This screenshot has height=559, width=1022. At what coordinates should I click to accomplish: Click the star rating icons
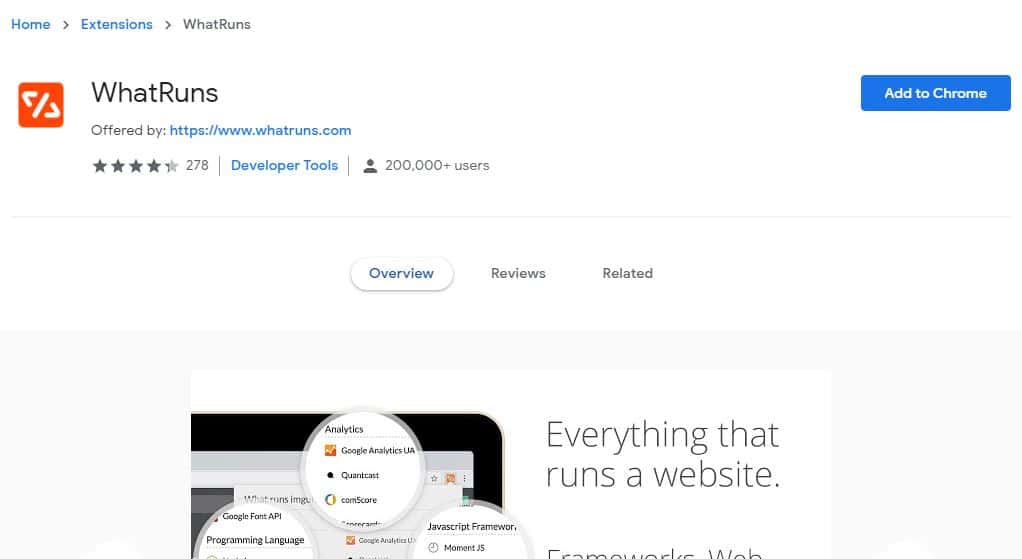click(136, 165)
